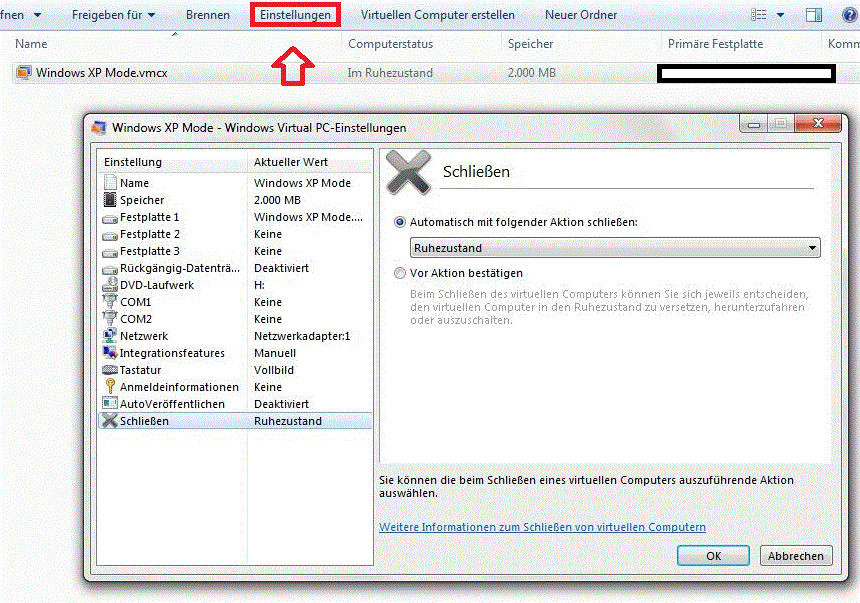860x603 pixels.
Task: Select the Festplatte 2 setting row
Action: tap(235, 234)
